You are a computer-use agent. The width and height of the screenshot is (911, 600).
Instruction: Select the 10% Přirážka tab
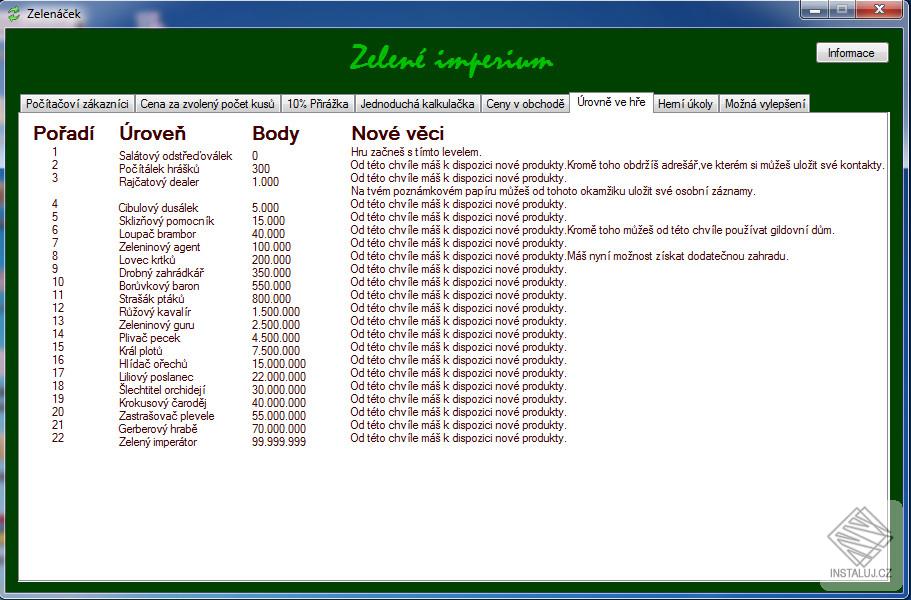tap(318, 104)
